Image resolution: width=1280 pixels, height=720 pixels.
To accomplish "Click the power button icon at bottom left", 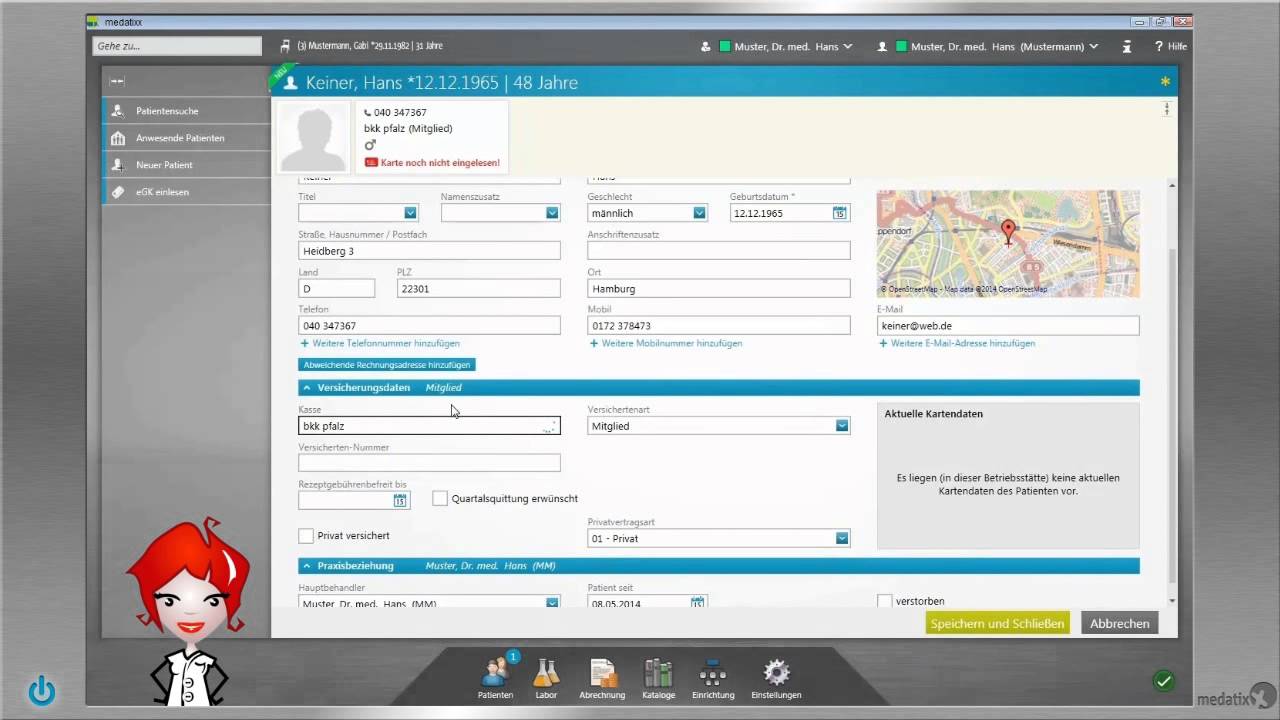I will [x=42, y=690].
